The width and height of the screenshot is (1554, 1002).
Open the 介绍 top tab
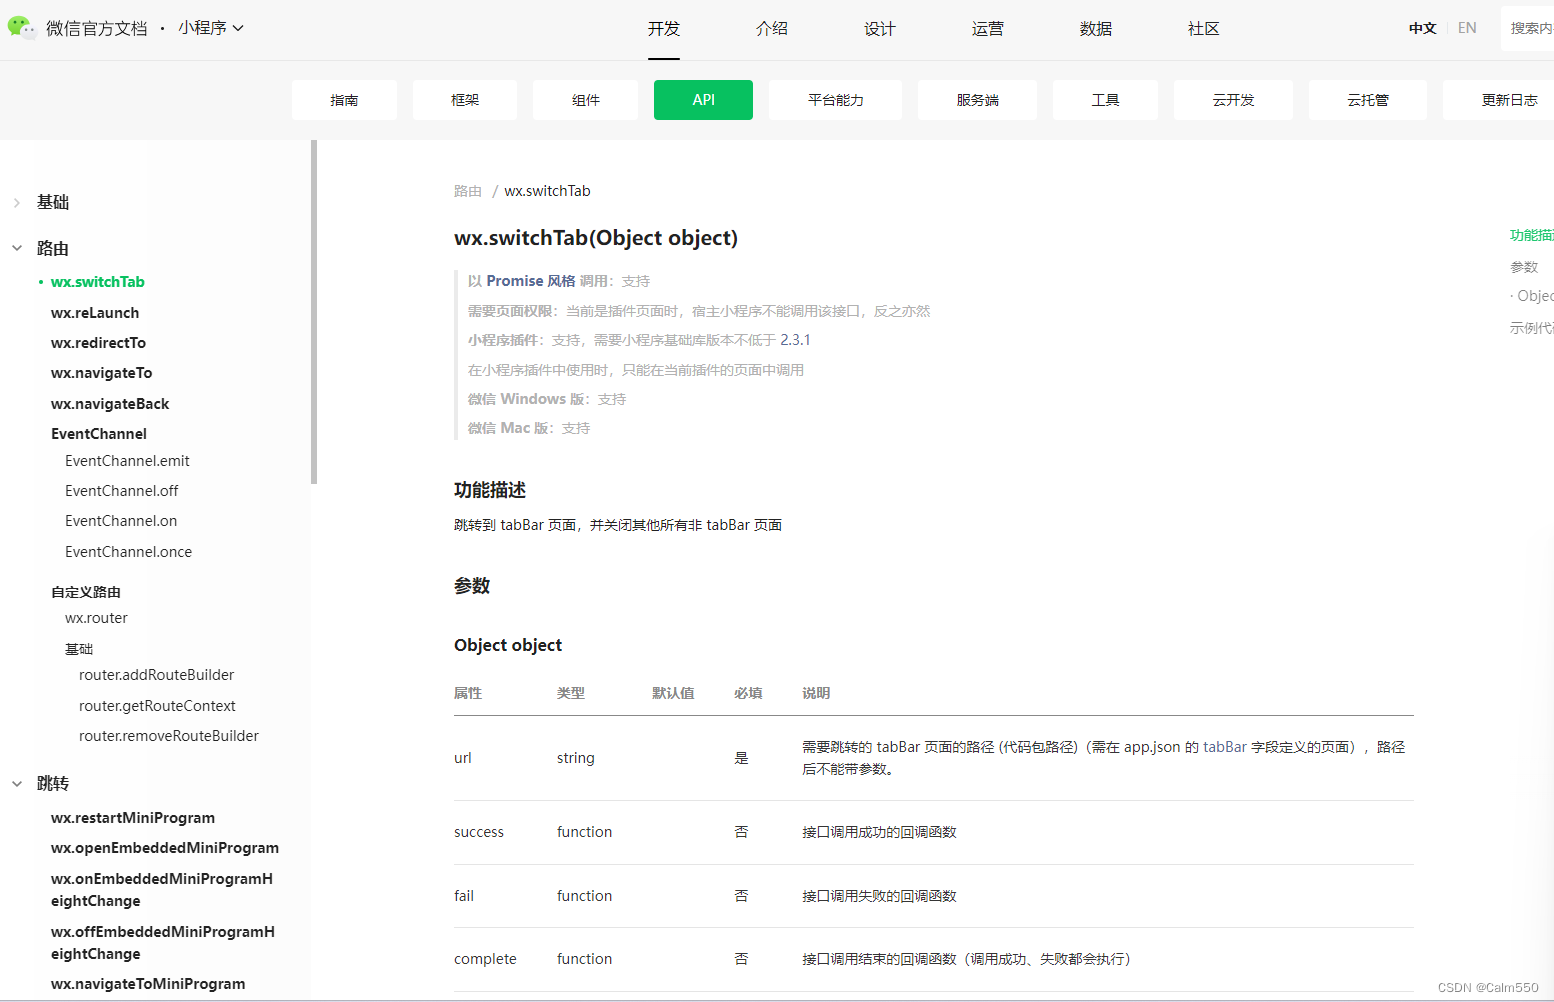(772, 29)
